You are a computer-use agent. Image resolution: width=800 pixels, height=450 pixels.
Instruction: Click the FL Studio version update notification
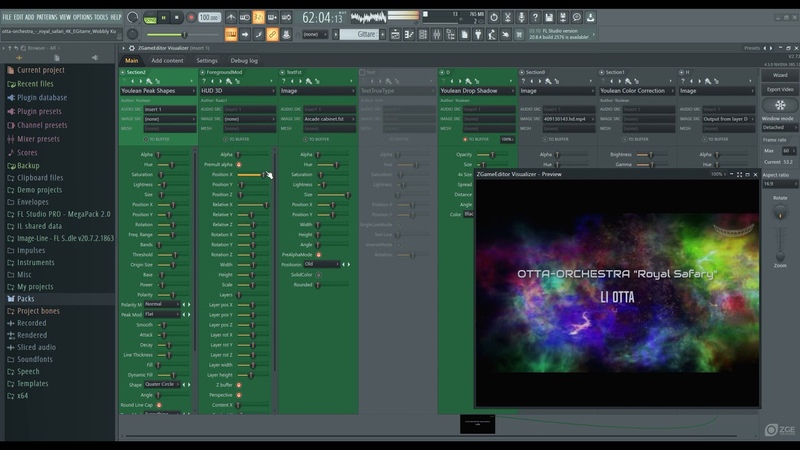tap(561, 34)
